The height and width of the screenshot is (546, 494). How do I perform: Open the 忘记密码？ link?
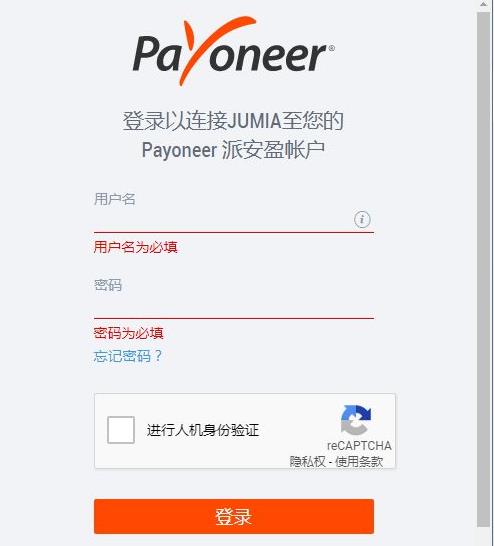pyautogui.click(x=128, y=356)
